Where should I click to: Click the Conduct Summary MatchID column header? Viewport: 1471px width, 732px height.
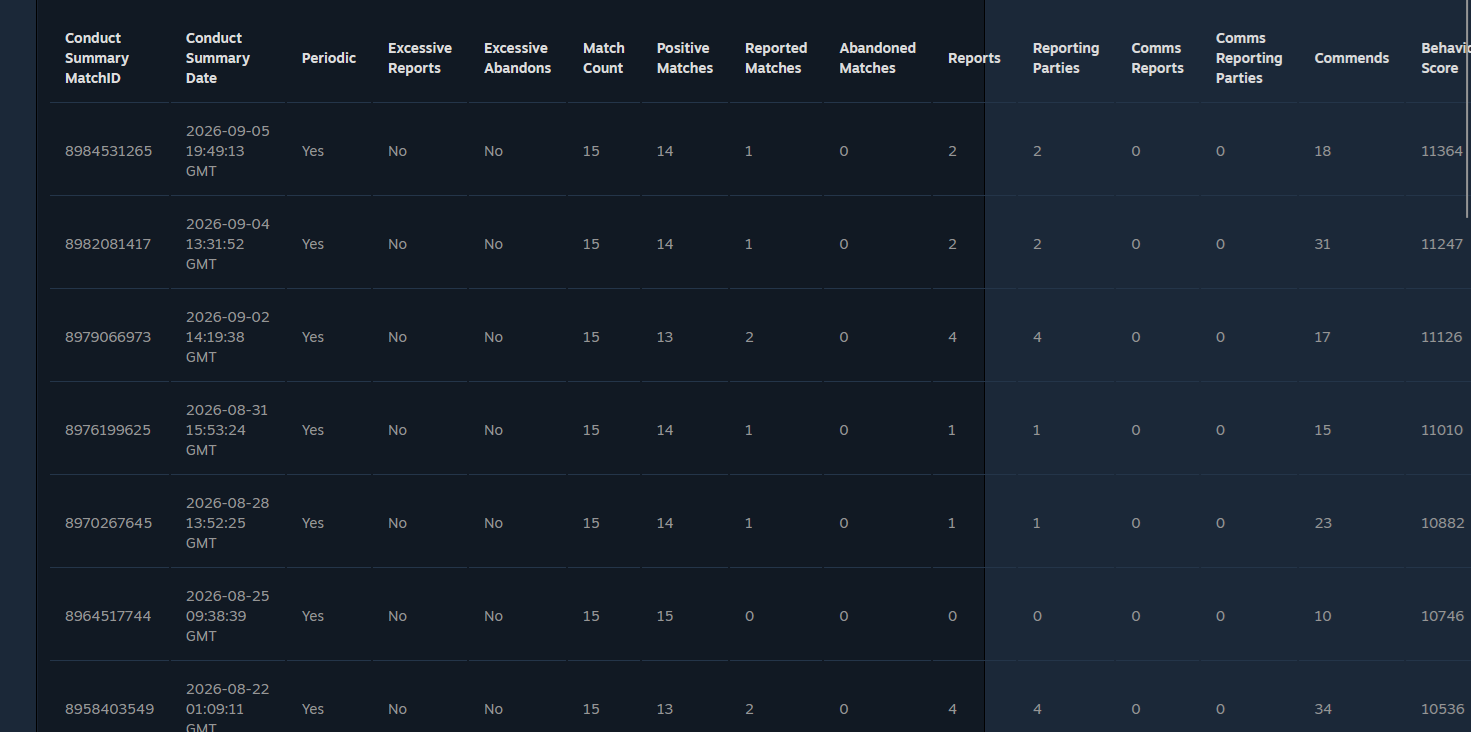tap(97, 58)
